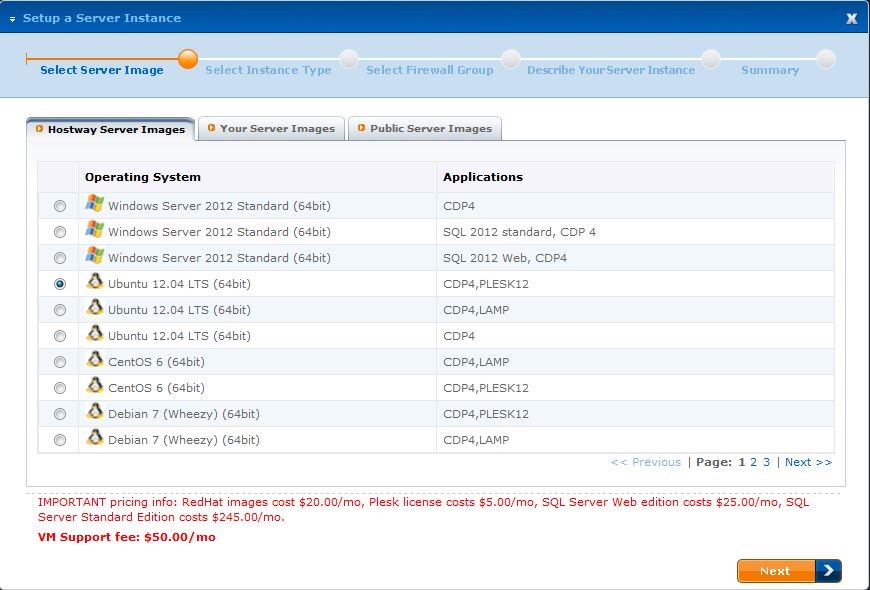
Task: Click the orange progress circle for Select Server Image
Action: 188,59
